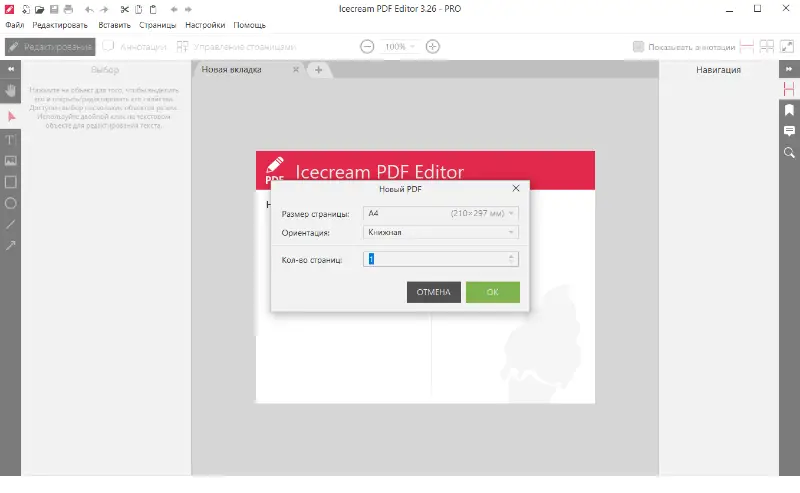
Task: Click the copy icon next to scissors
Action: click(x=138, y=9)
